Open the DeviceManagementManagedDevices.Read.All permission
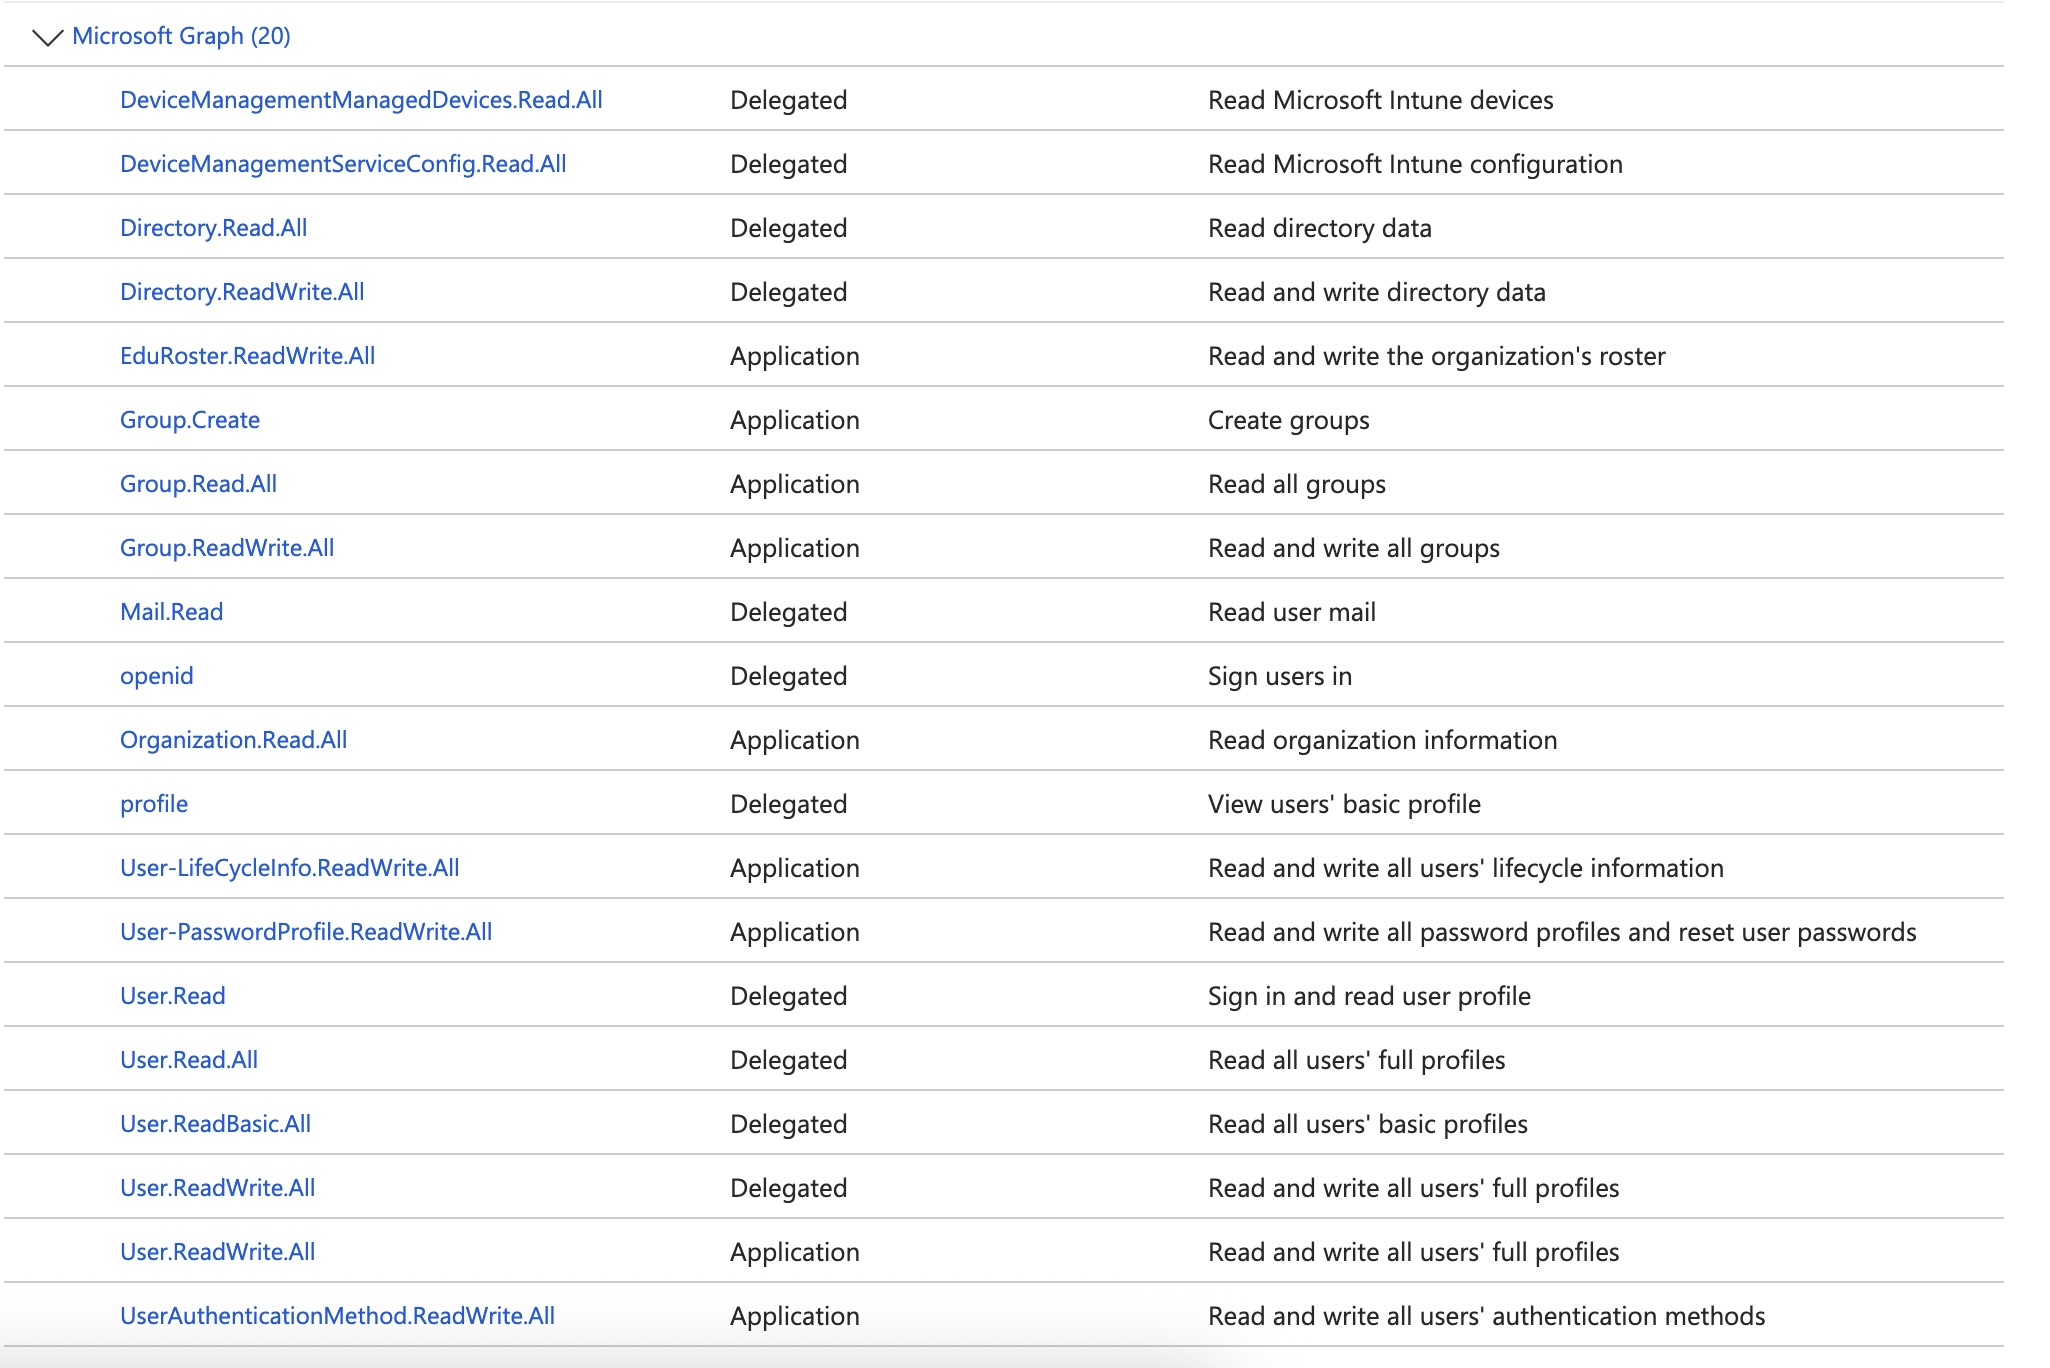2050x1368 pixels. 361,100
